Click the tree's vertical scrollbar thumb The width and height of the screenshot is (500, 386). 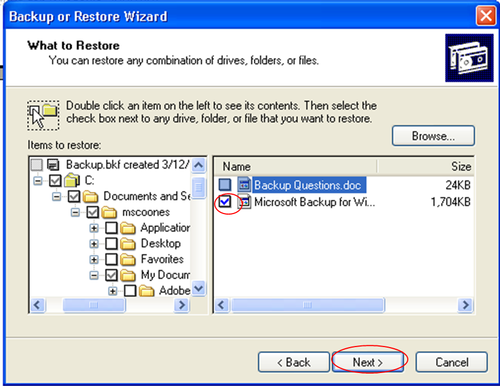[199, 188]
